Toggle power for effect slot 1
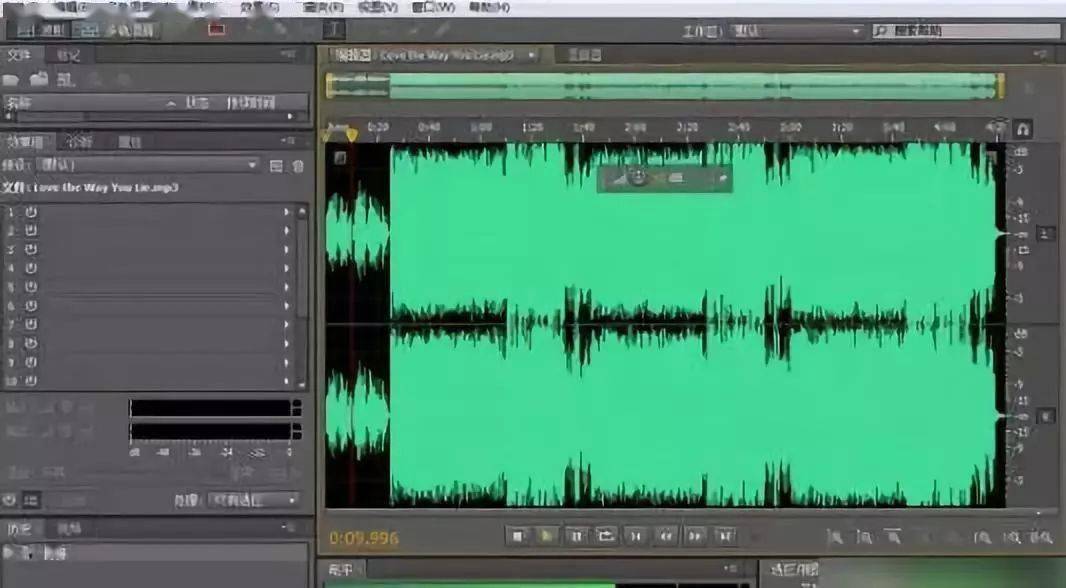The height and width of the screenshot is (588, 1066). point(31,212)
